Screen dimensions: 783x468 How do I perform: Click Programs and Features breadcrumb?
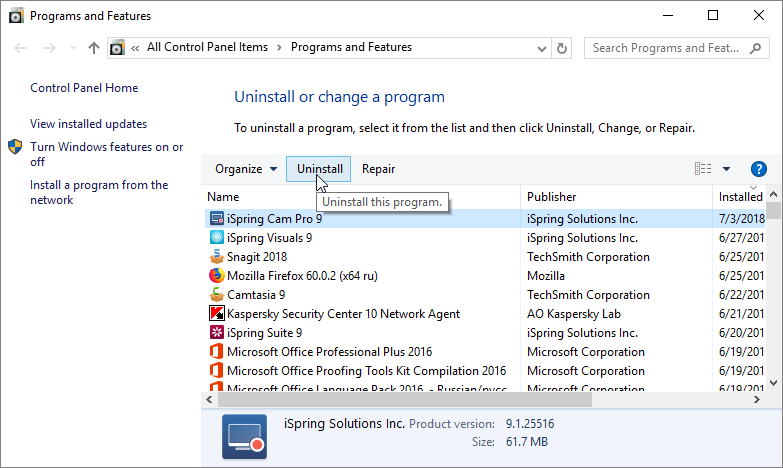352,47
